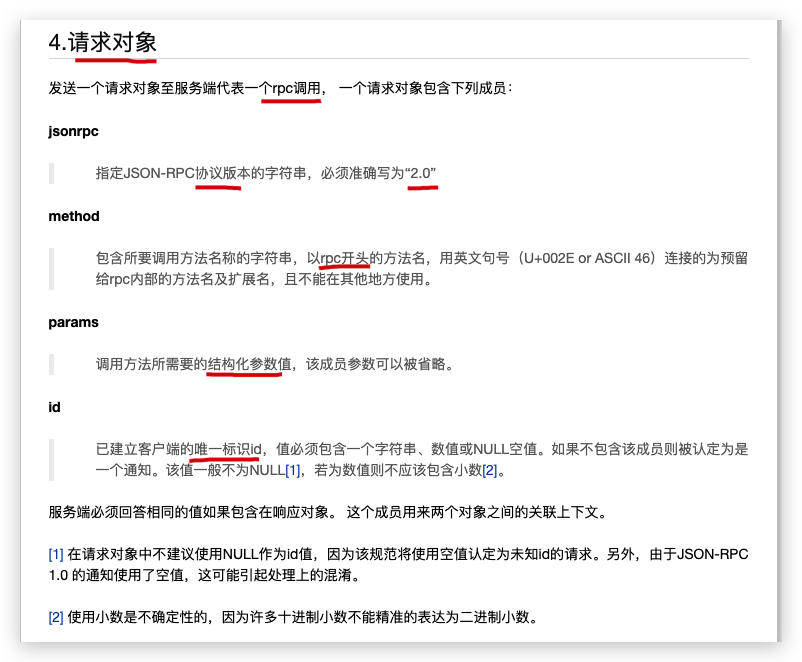Click the text U+002E or ASCII 46

pos(587,258)
